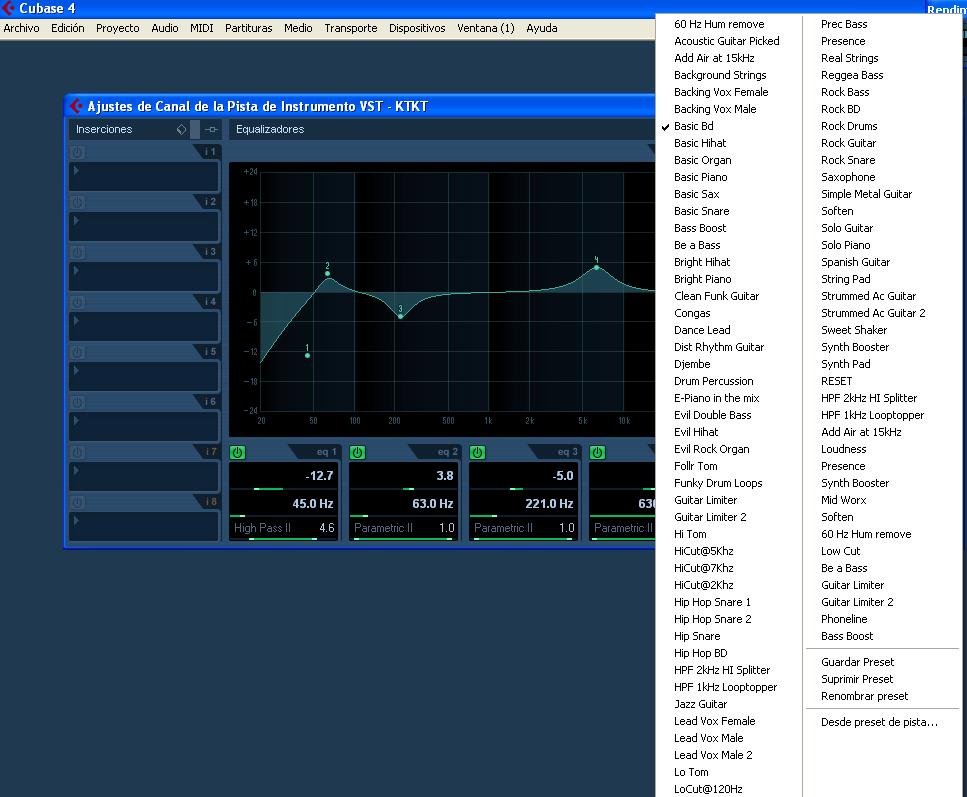Select the Congas preset
The image size is (967, 797).
pyautogui.click(x=692, y=313)
